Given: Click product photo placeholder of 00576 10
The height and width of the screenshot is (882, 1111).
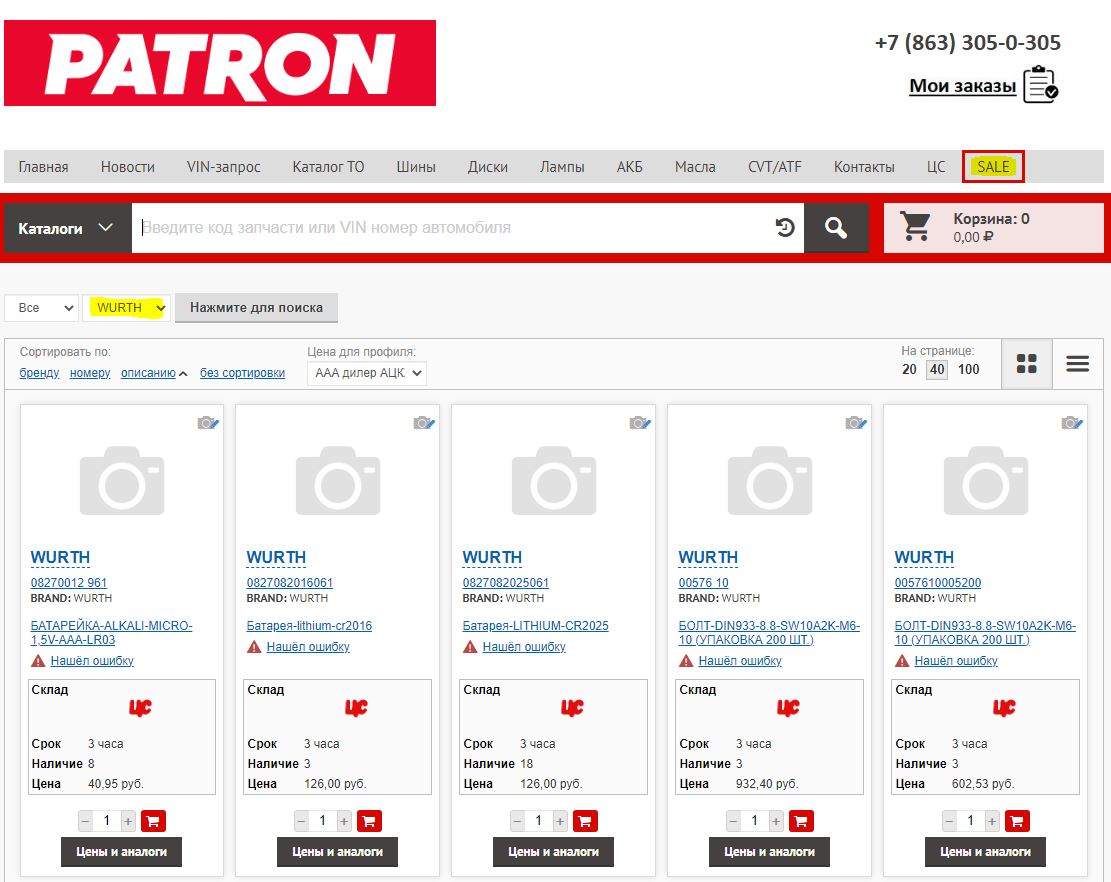Looking at the screenshot, I should click(769, 480).
